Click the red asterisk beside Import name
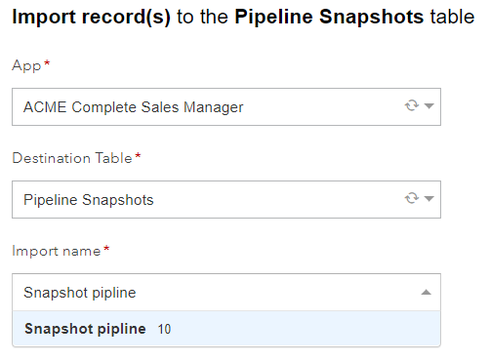This screenshot has height=361, width=490. pyautogui.click(x=106, y=248)
